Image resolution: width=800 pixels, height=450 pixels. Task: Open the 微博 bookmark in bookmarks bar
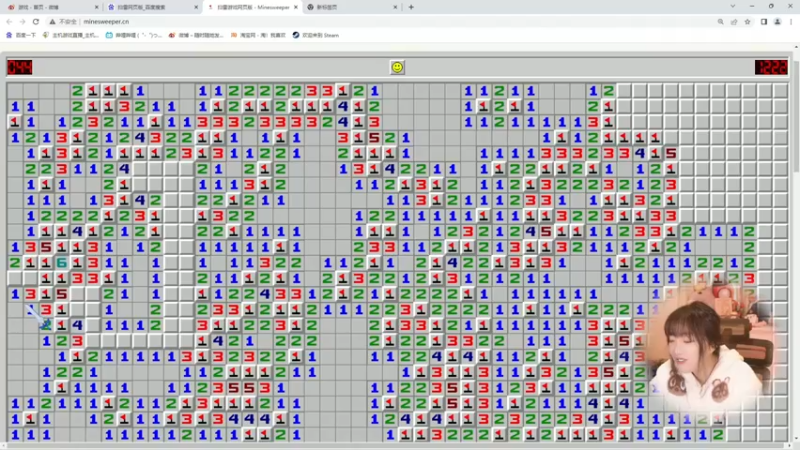196,35
